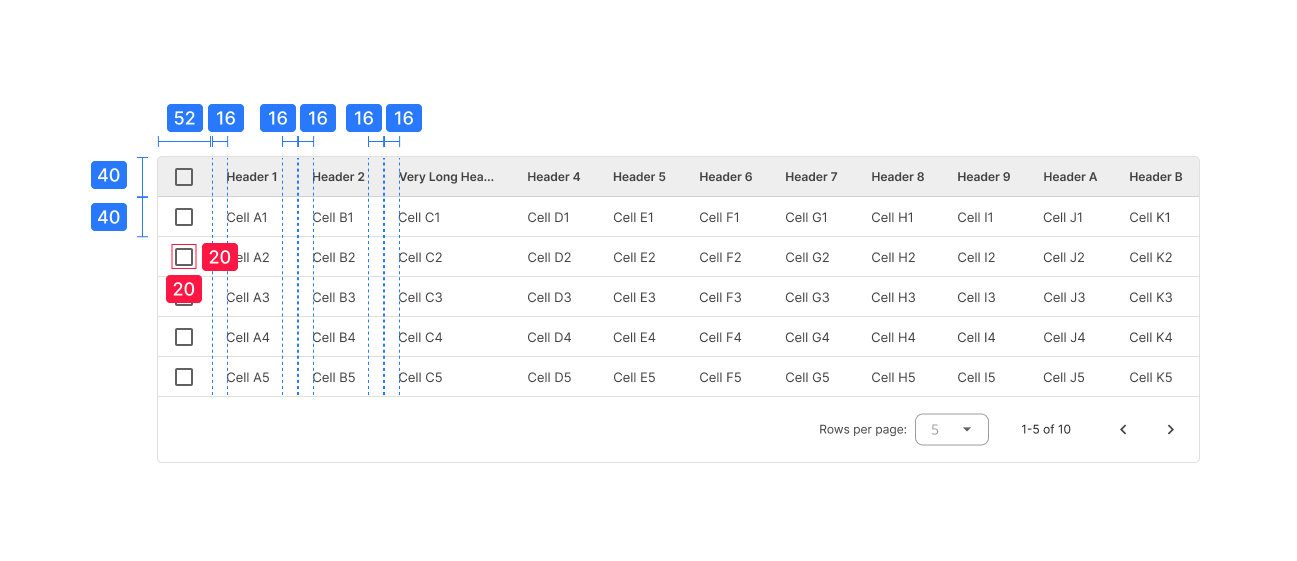Go to previous page using left chevron
This screenshot has height=561, width=1297.
(1123, 430)
